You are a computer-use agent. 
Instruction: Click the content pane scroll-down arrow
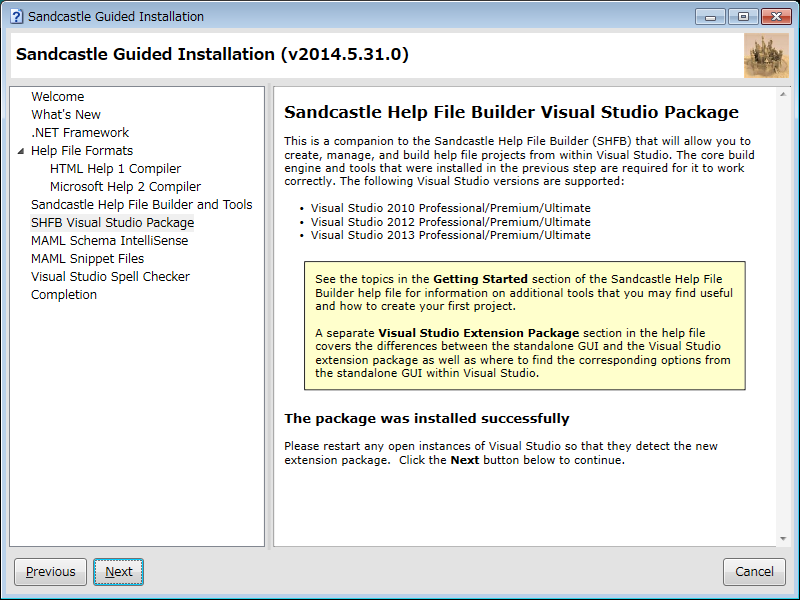click(x=783, y=539)
